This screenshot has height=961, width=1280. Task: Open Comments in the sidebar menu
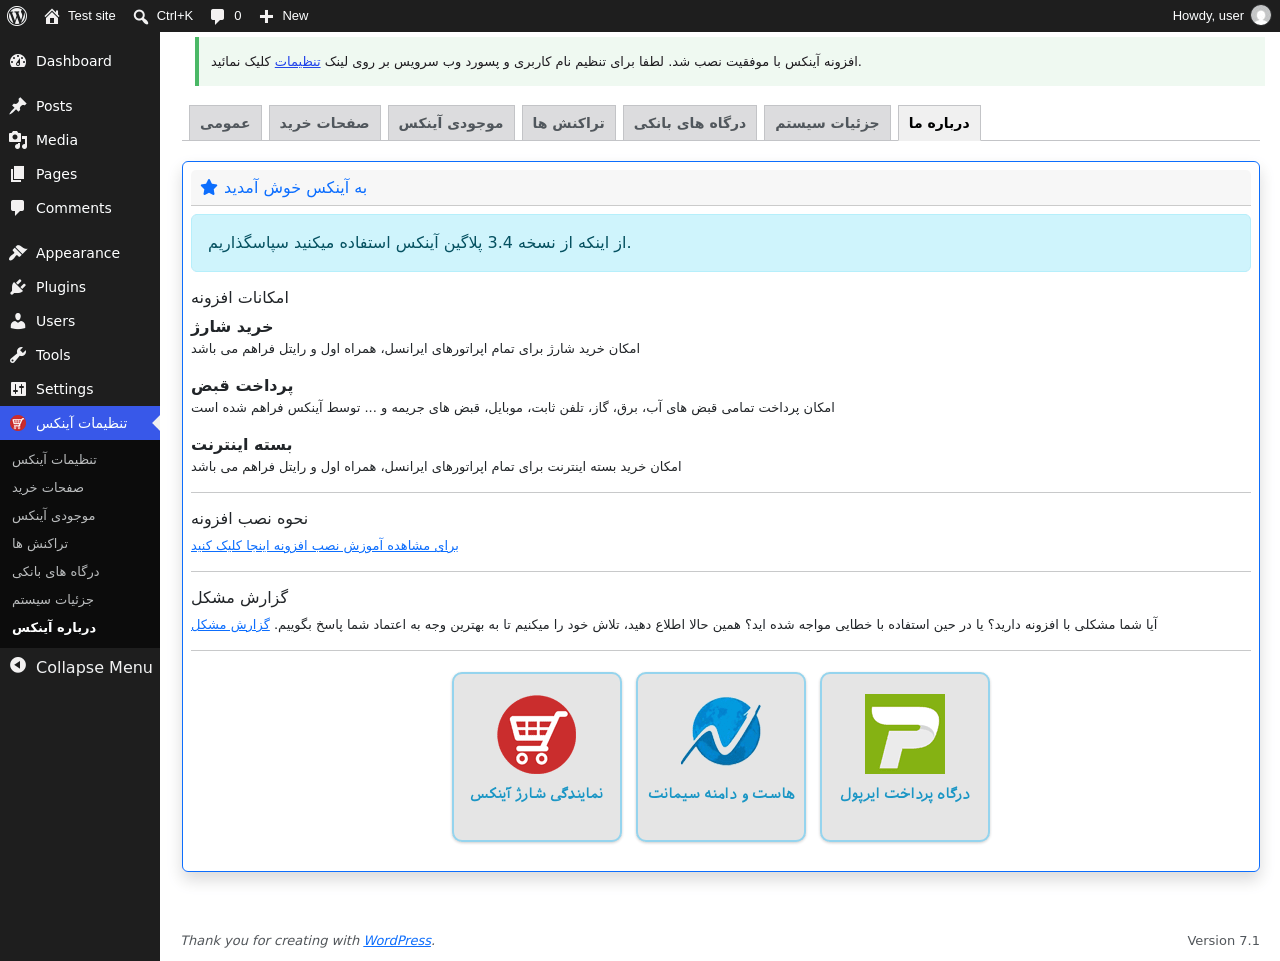(80, 208)
